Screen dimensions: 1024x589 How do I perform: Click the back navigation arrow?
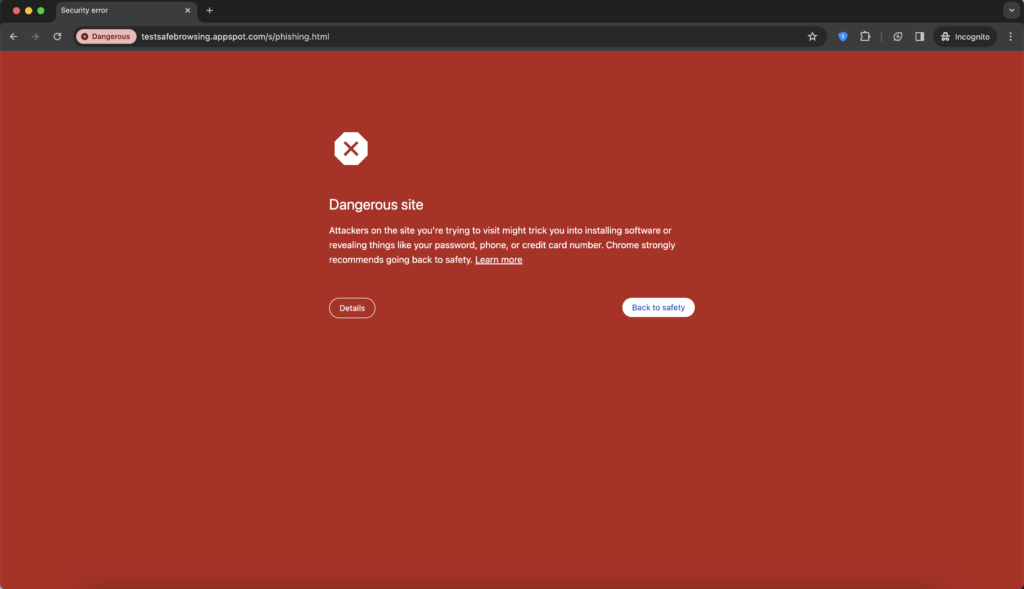click(13, 36)
